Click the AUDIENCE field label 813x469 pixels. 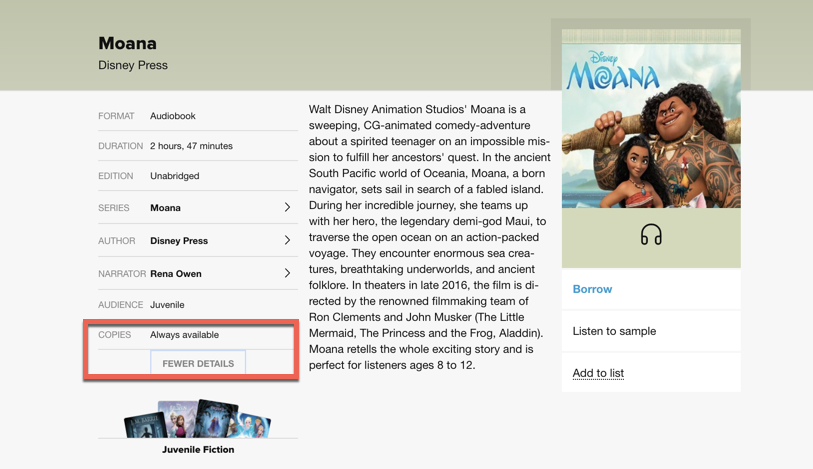click(x=120, y=305)
